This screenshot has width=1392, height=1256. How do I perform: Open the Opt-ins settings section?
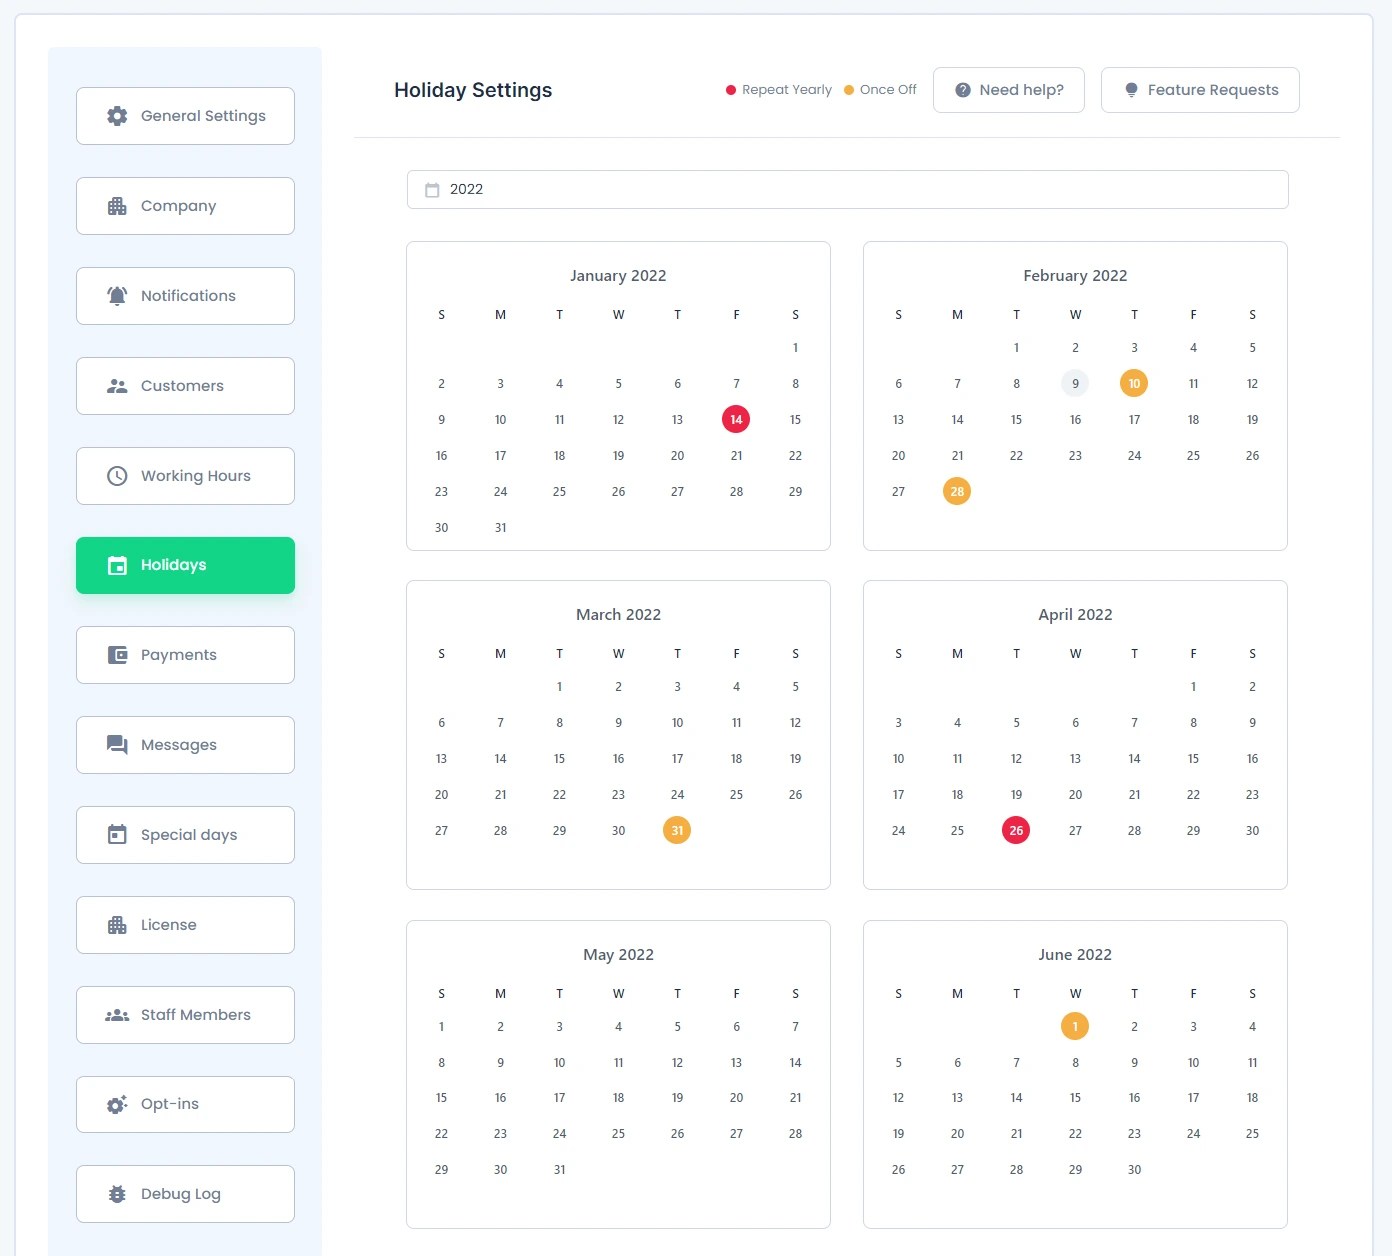click(x=185, y=1104)
